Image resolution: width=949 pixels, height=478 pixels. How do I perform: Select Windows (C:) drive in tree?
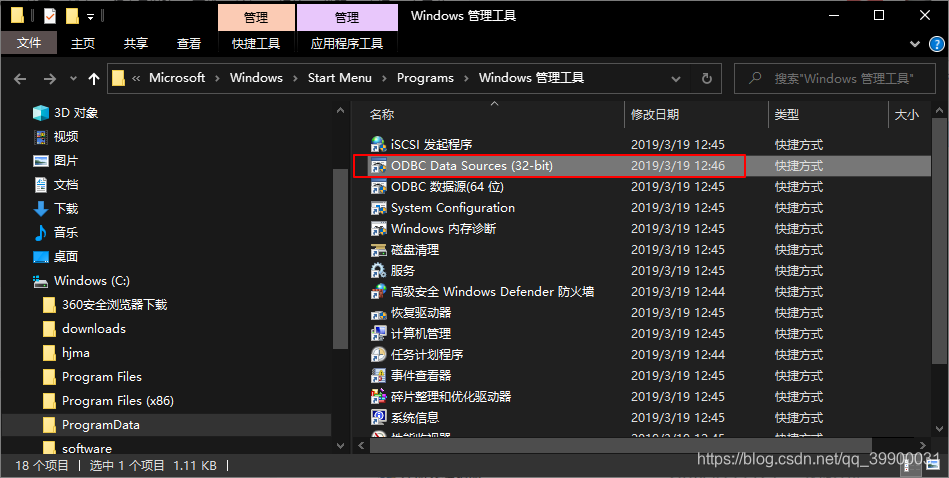pyautogui.click(x=80, y=281)
